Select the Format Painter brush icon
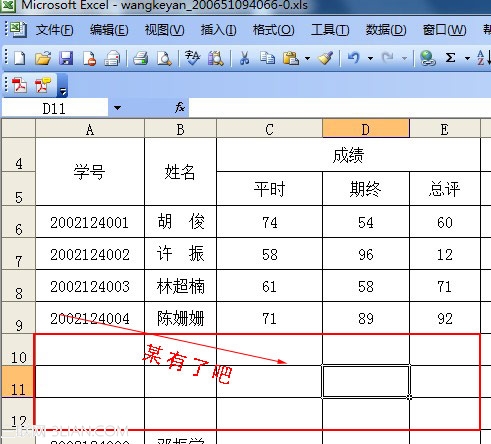This screenshot has height=444, width=491. [x=325, y=58]
